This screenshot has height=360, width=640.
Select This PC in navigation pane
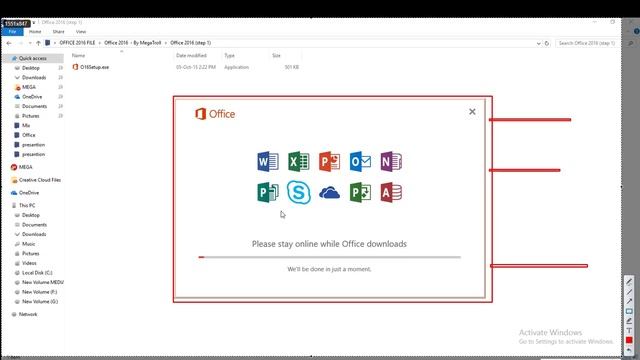pos(27,205)
